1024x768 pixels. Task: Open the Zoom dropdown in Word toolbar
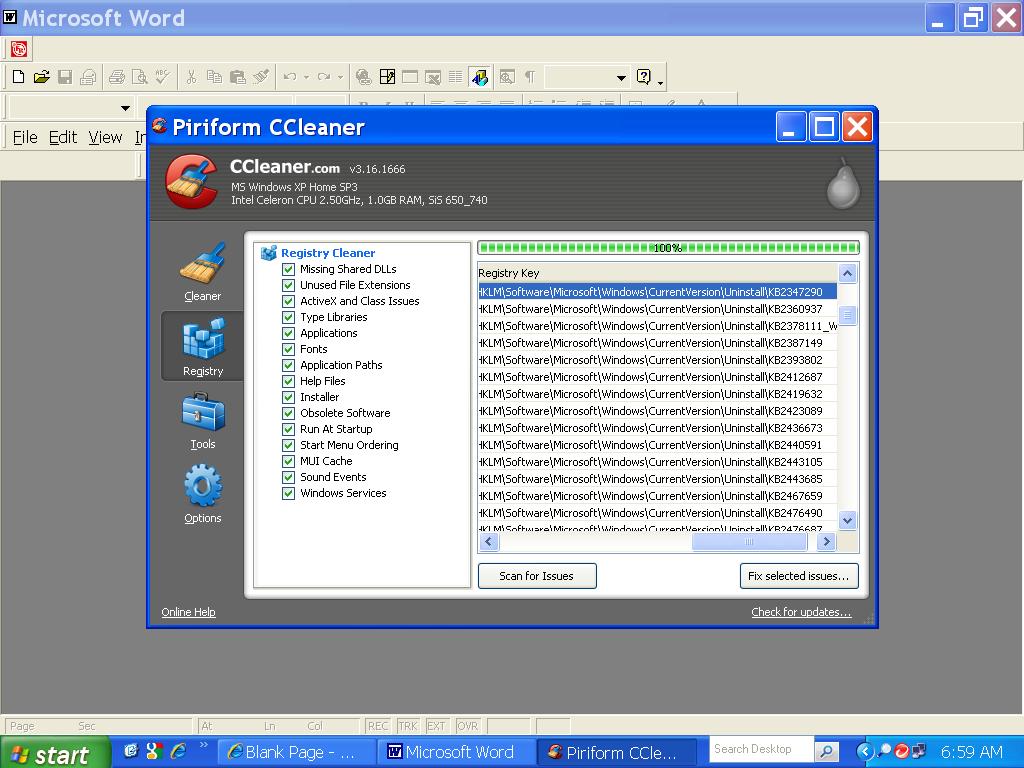pos(621,78)
